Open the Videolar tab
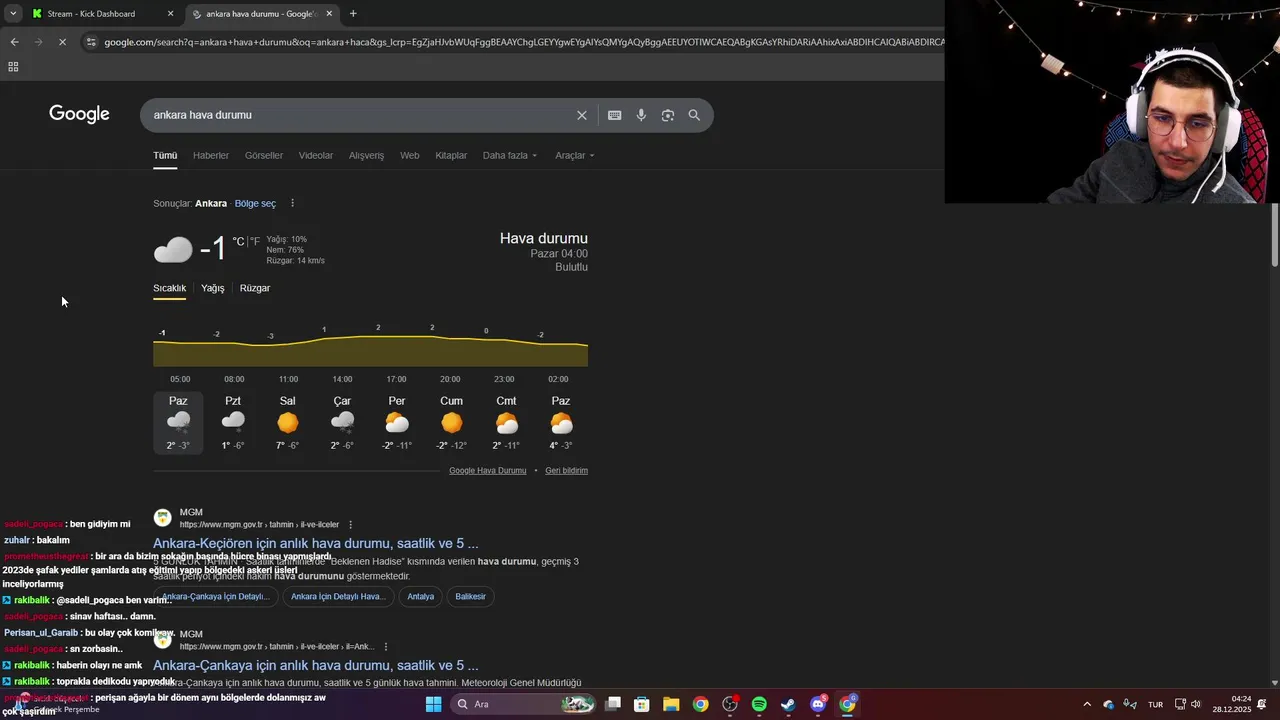The image size is (1280, 720). click(316, 155)
